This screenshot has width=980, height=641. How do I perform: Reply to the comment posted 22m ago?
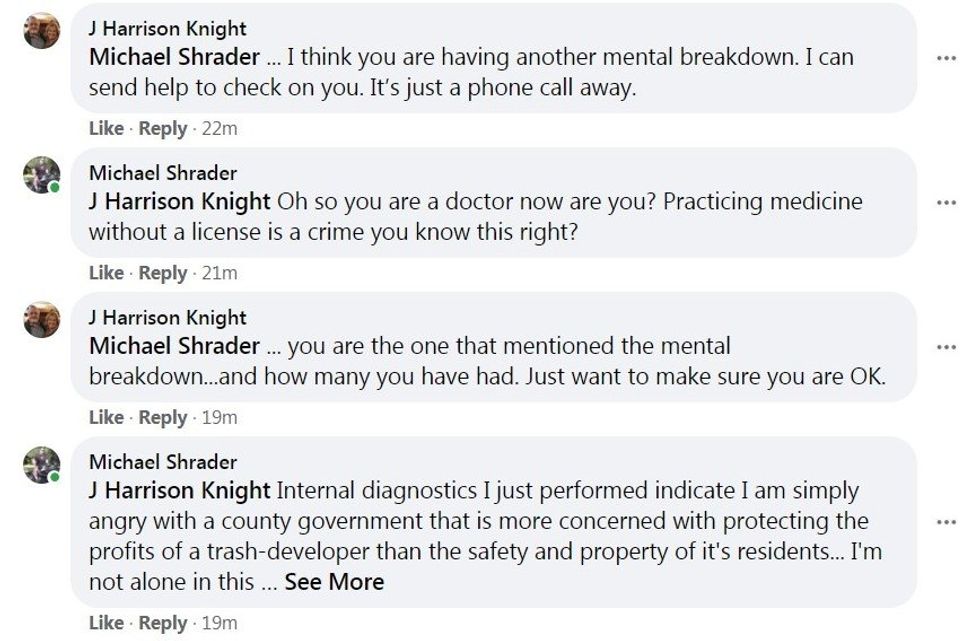click(x=163, y=129)
